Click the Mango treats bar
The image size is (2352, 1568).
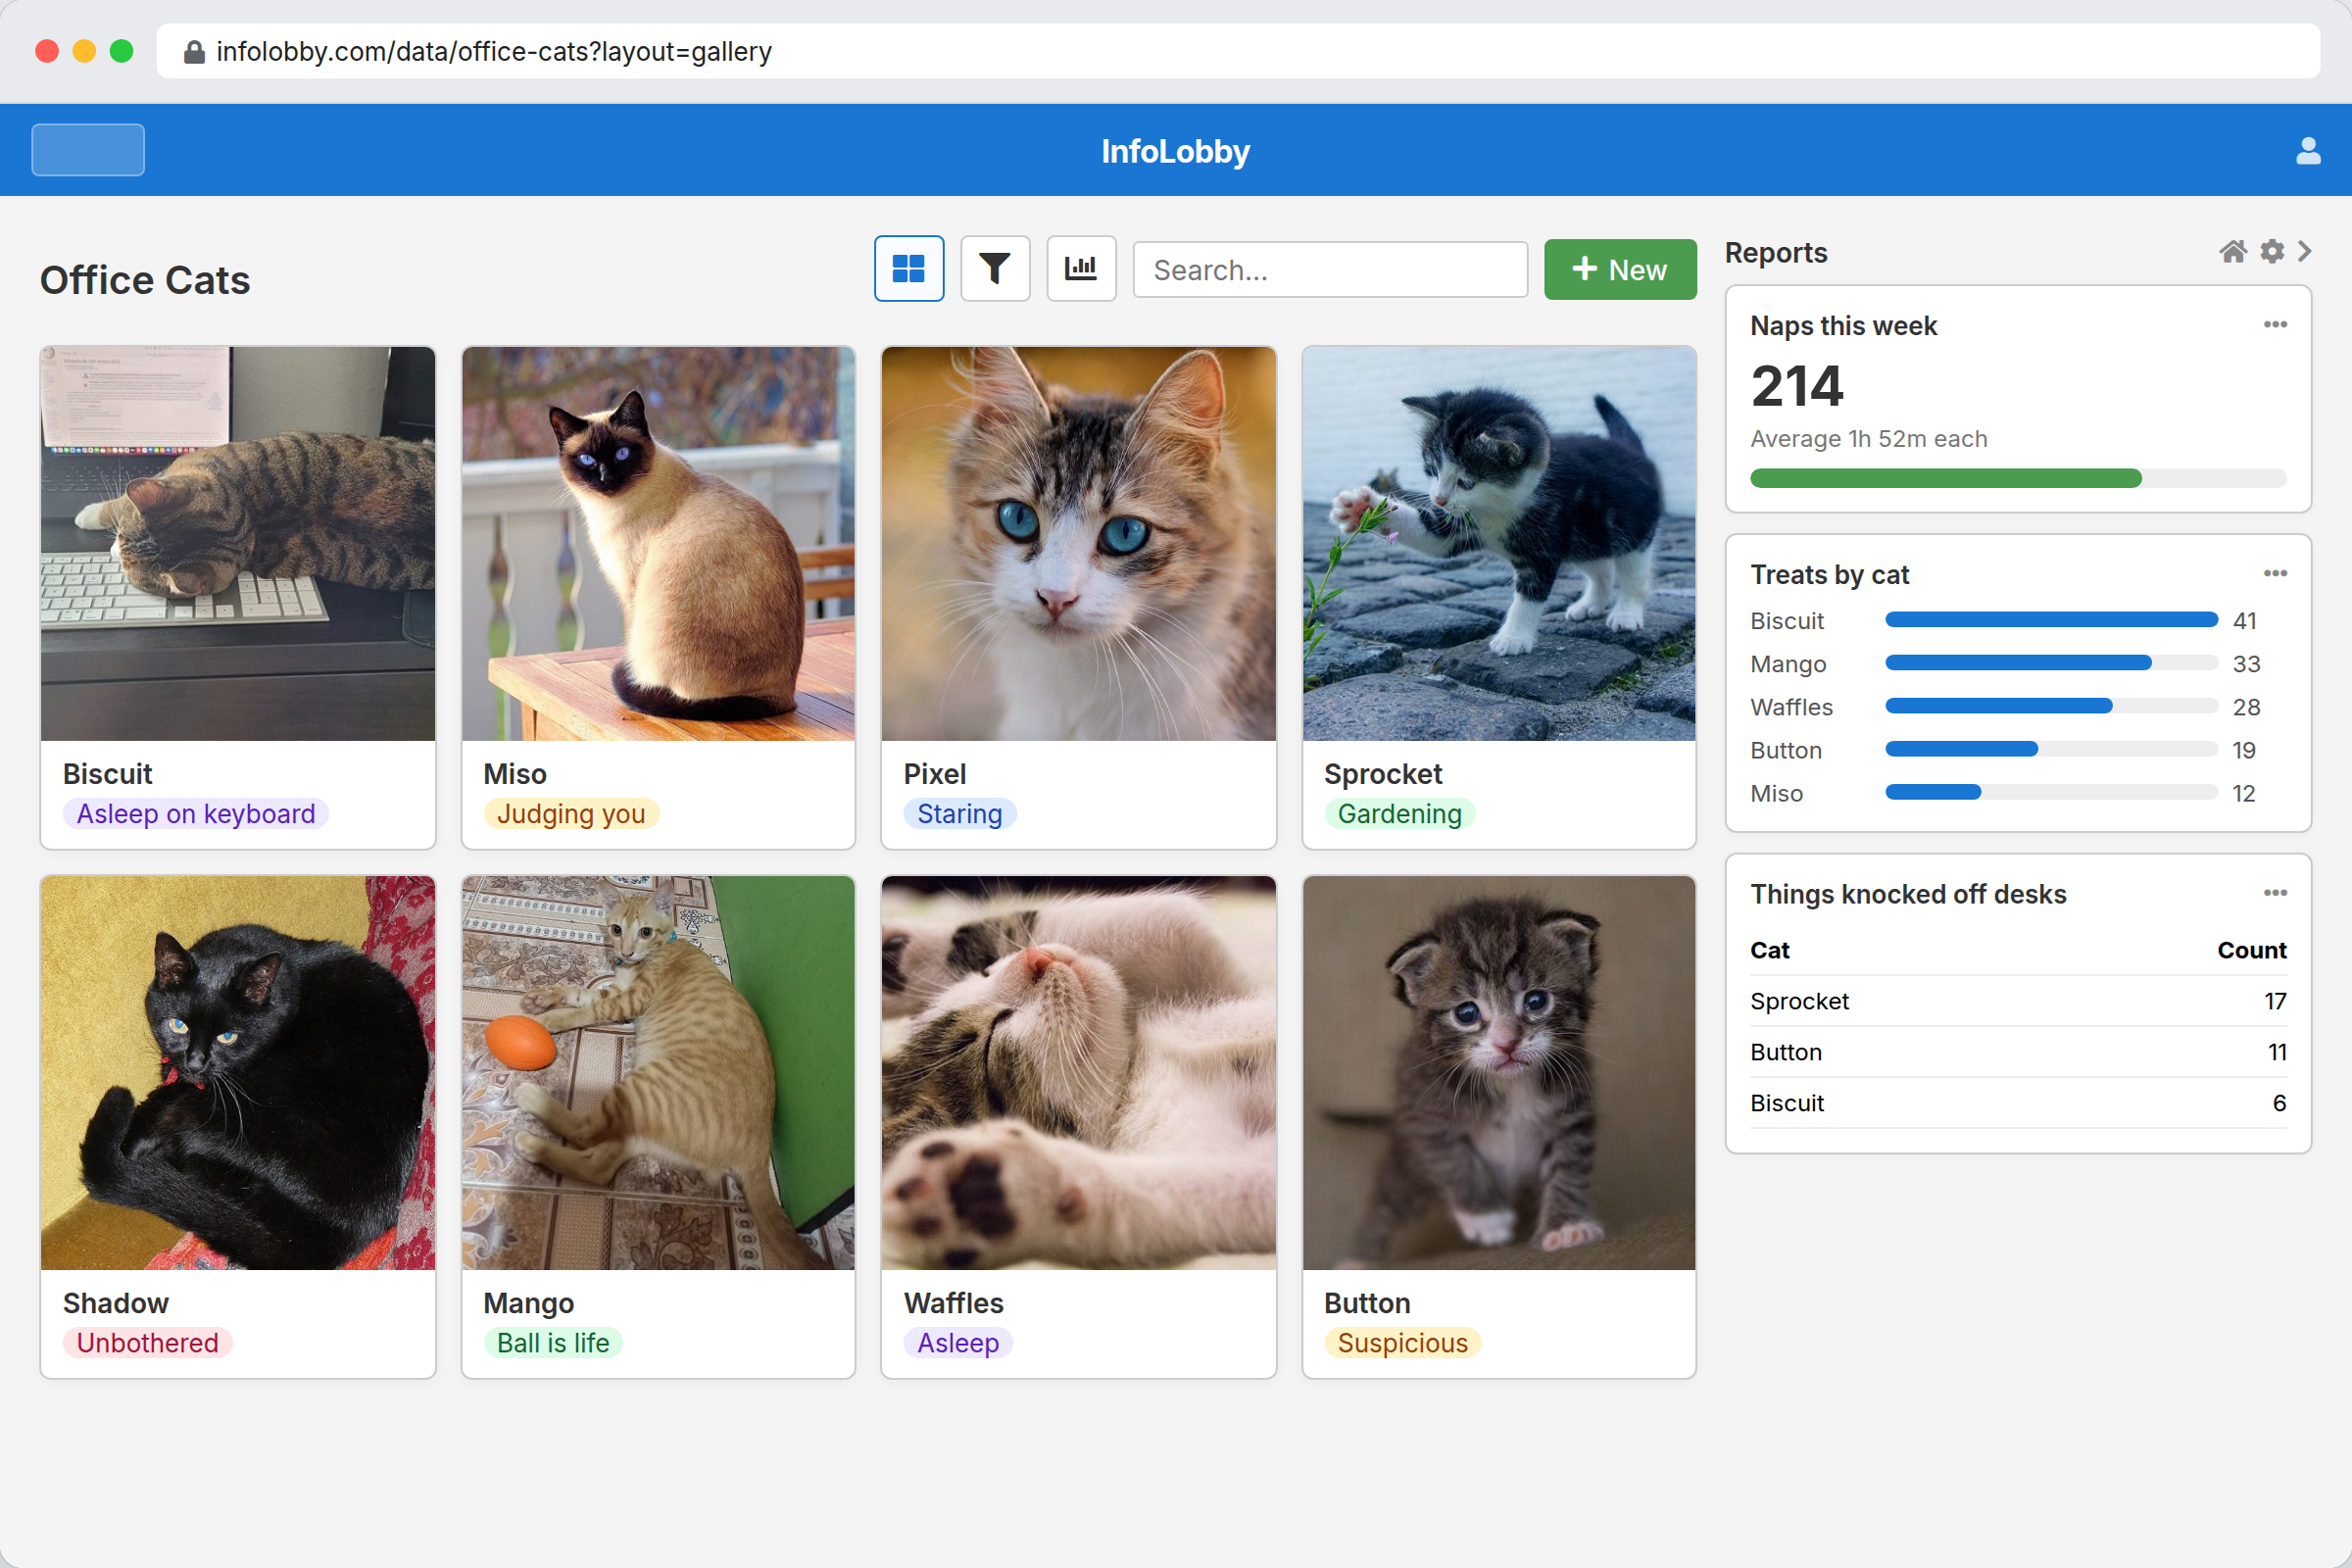2051,663
